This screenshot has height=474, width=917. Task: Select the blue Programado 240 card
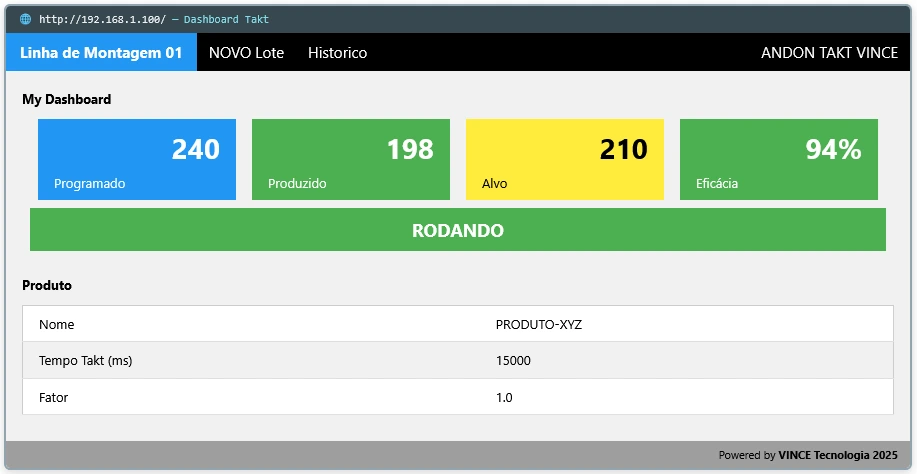tap(137, 160)
